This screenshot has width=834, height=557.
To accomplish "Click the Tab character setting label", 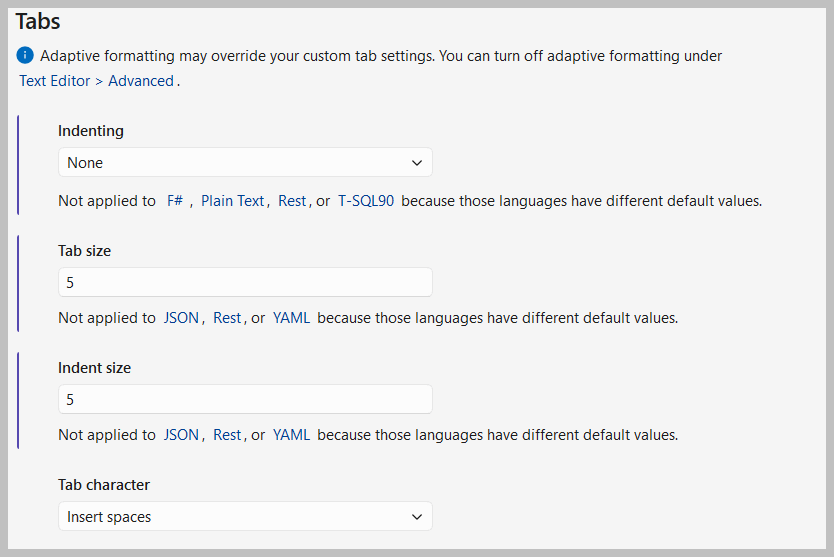I will [104, 485].
